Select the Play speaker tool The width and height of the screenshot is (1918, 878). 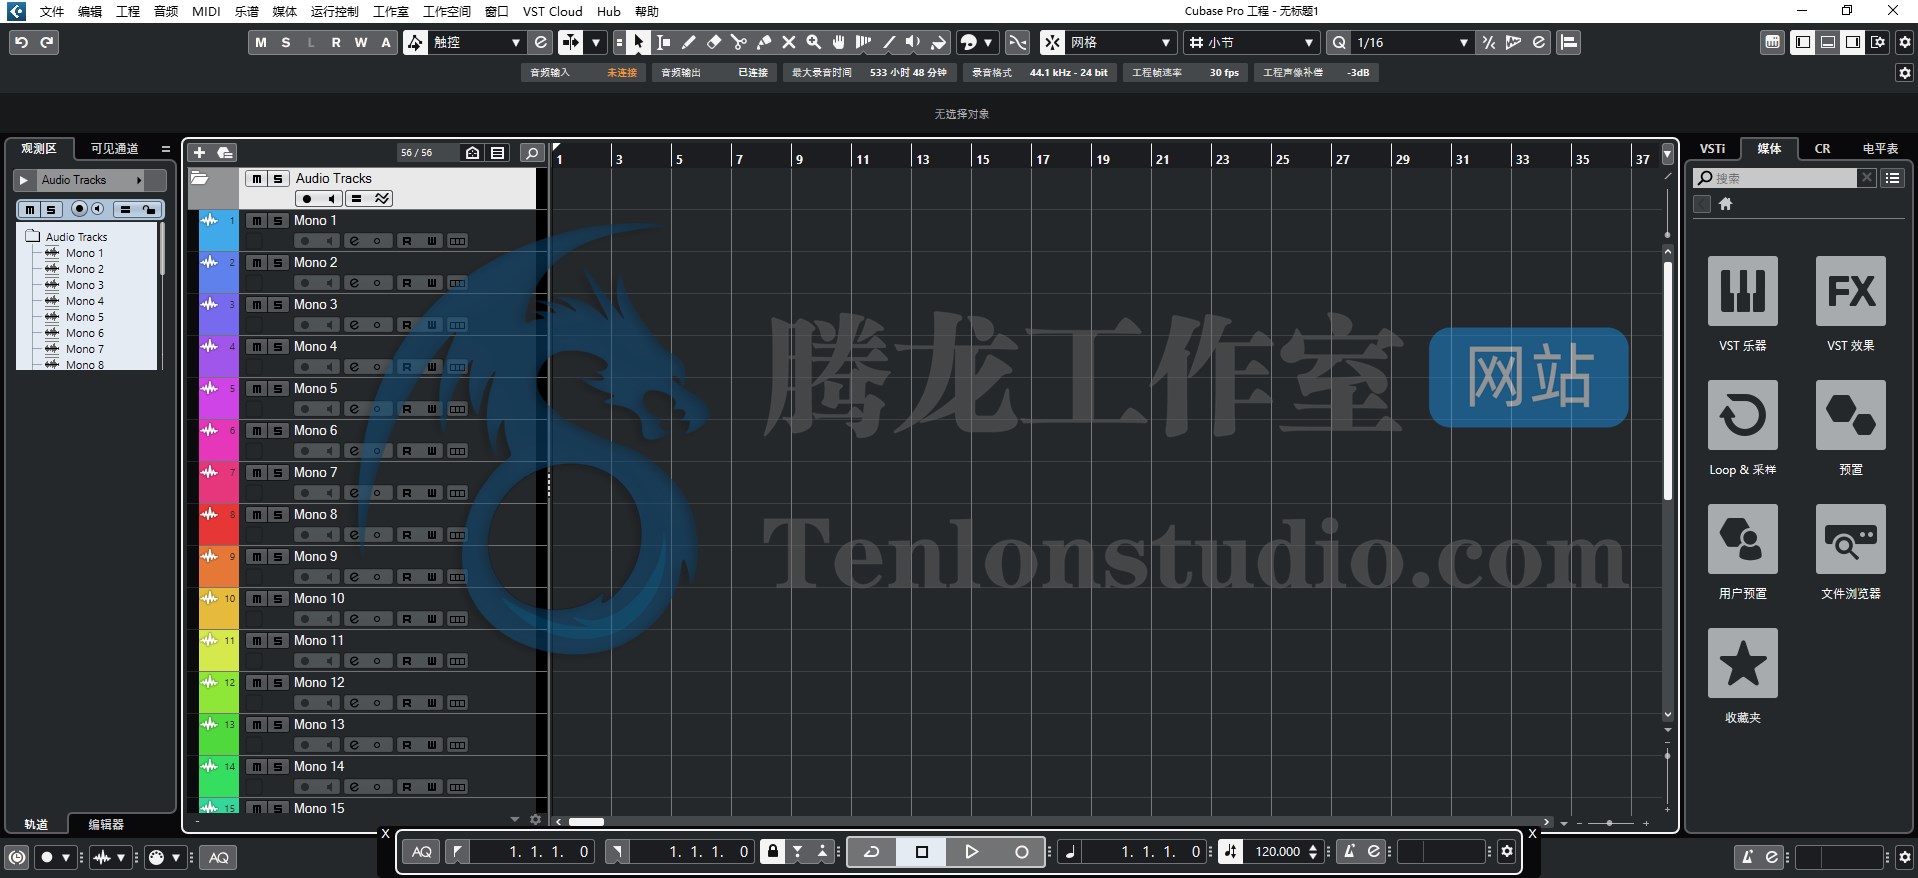click(913, 42)
